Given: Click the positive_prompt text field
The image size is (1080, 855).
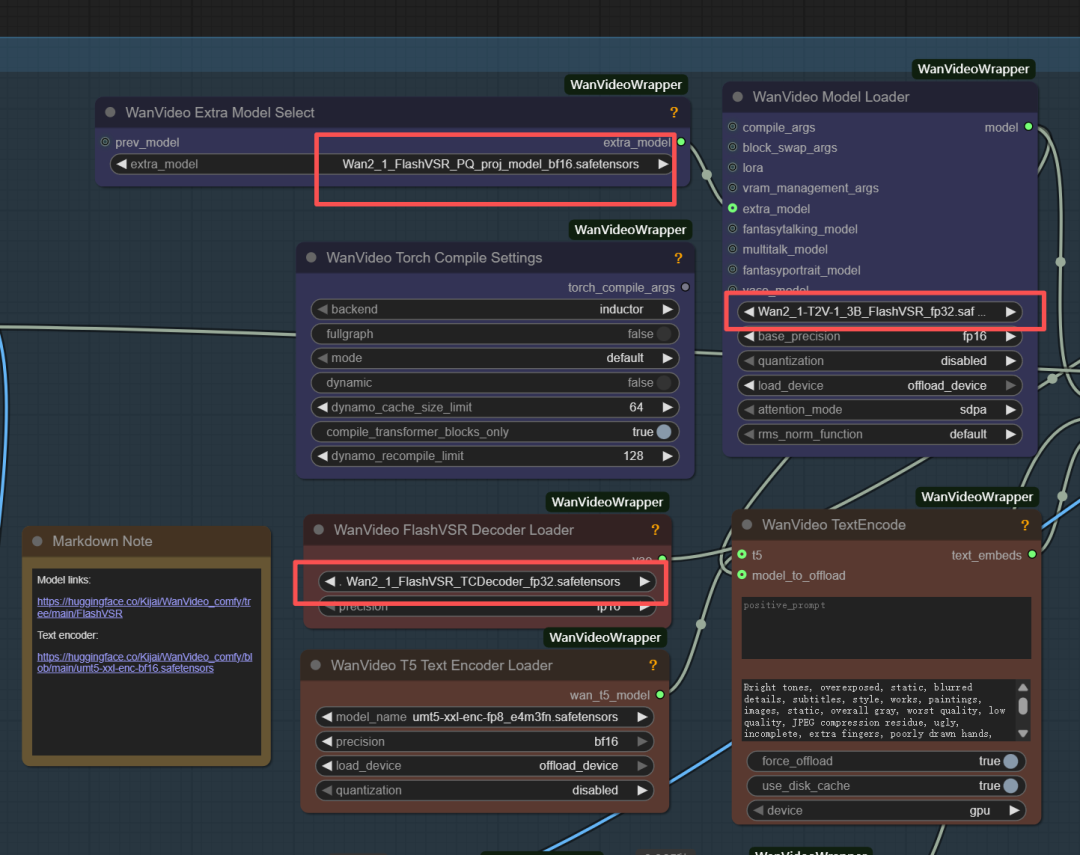Looking at the screenshot, I should (x=886, y=628).
